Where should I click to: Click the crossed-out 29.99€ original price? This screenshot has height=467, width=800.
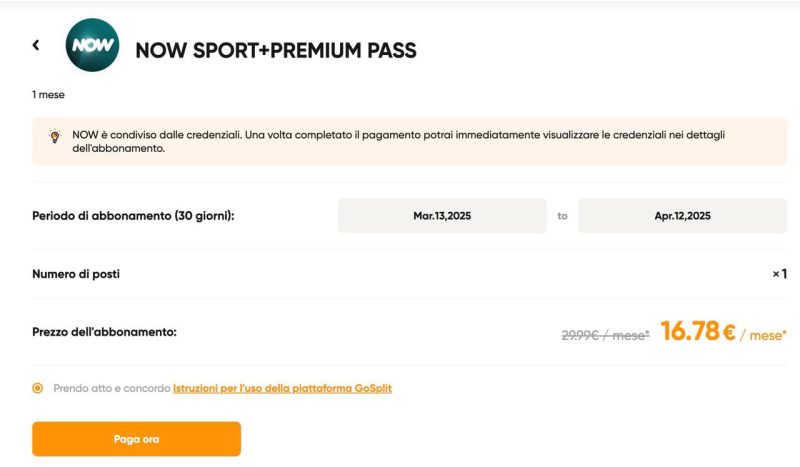pos(604,335)
